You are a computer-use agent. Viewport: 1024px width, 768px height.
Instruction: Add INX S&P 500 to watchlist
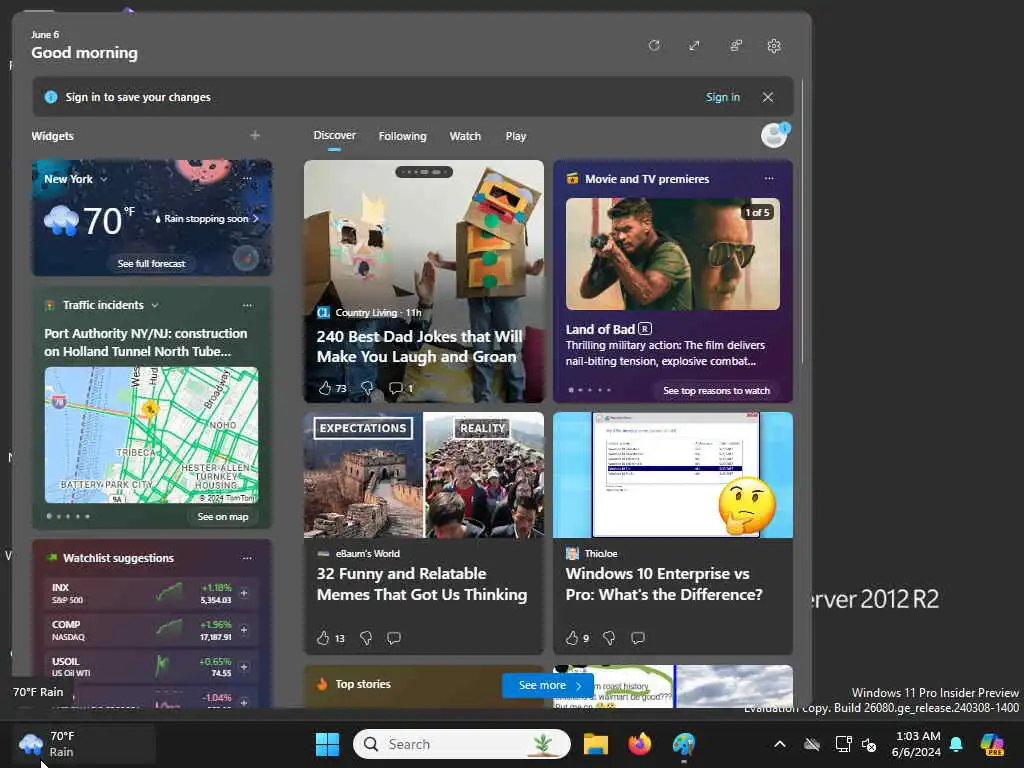coord(244,593)
